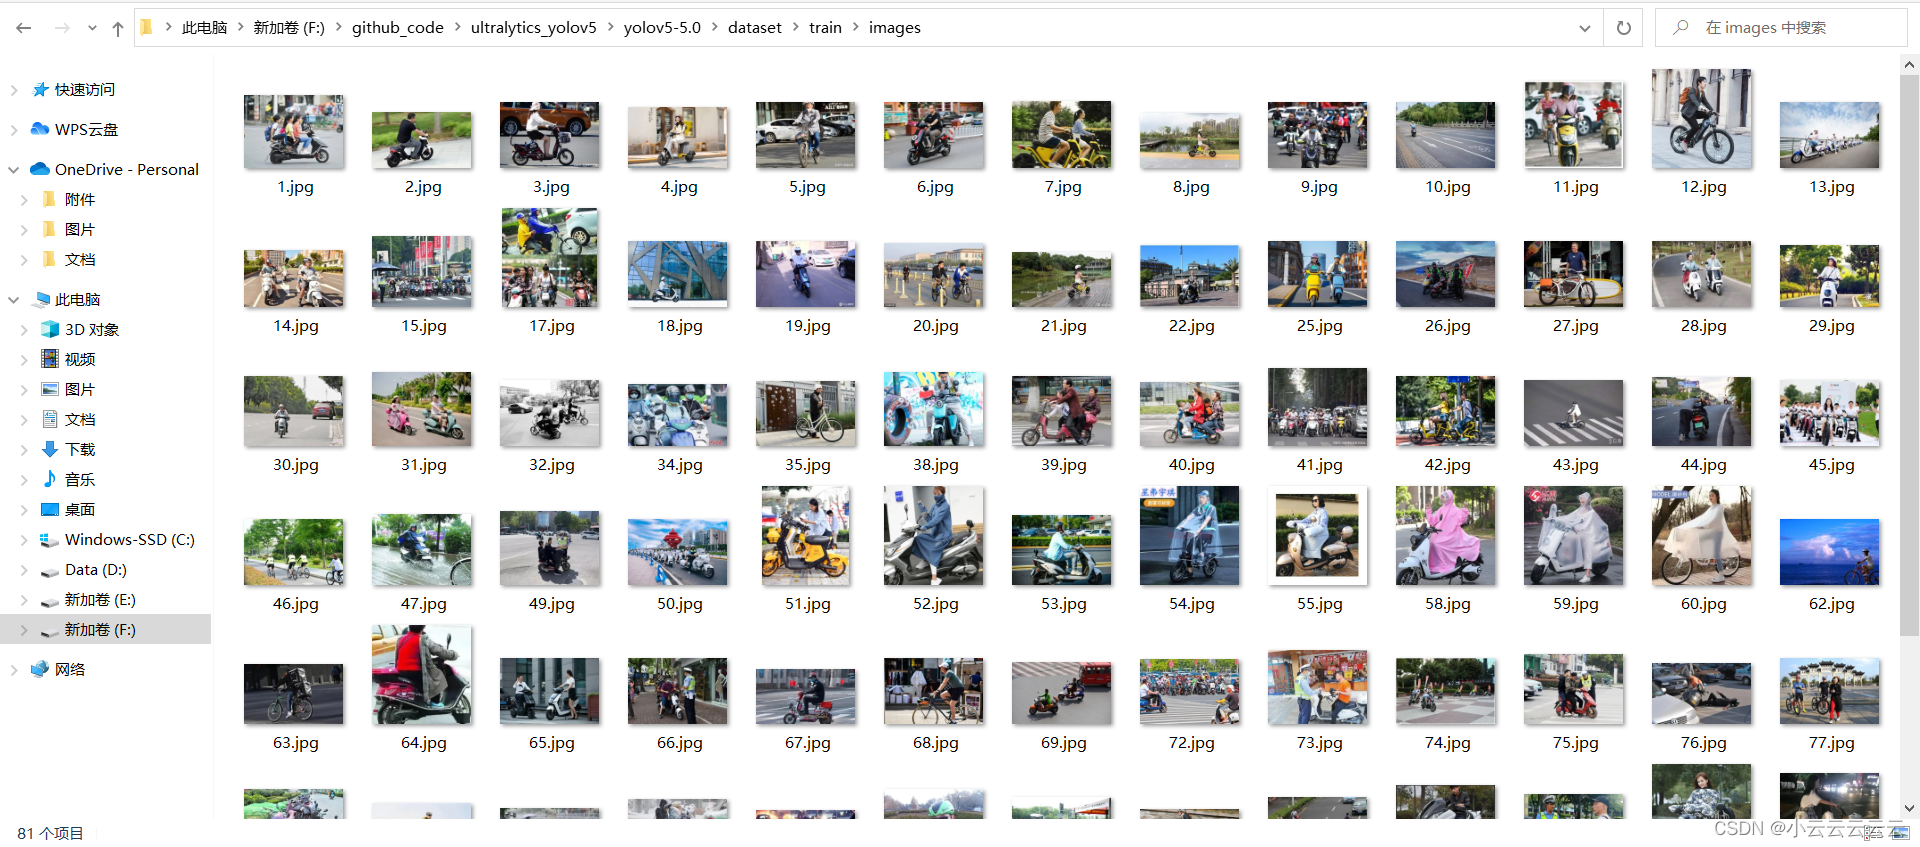1920x847 pixels.
Task: Click scrollbar down arrow in file pane
Action: [1909, 808]
